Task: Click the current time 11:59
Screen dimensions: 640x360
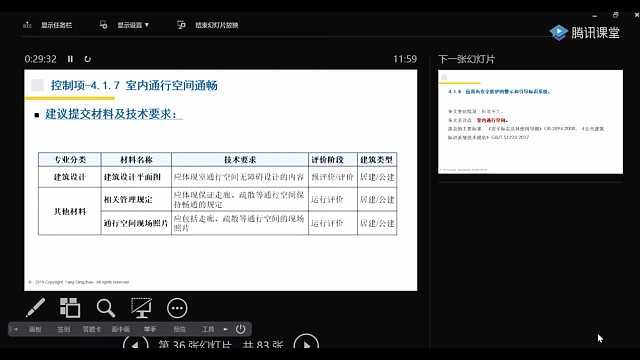Action: point(405,59)
